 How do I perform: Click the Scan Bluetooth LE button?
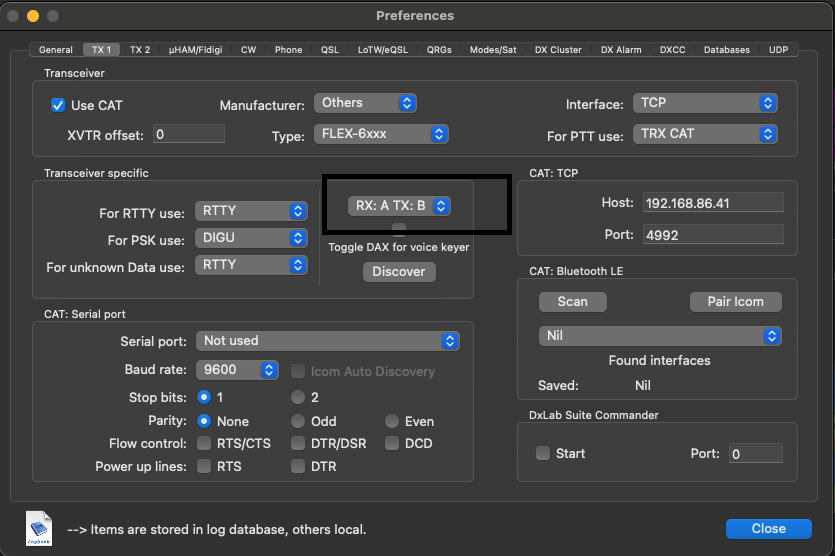point(572,301)
